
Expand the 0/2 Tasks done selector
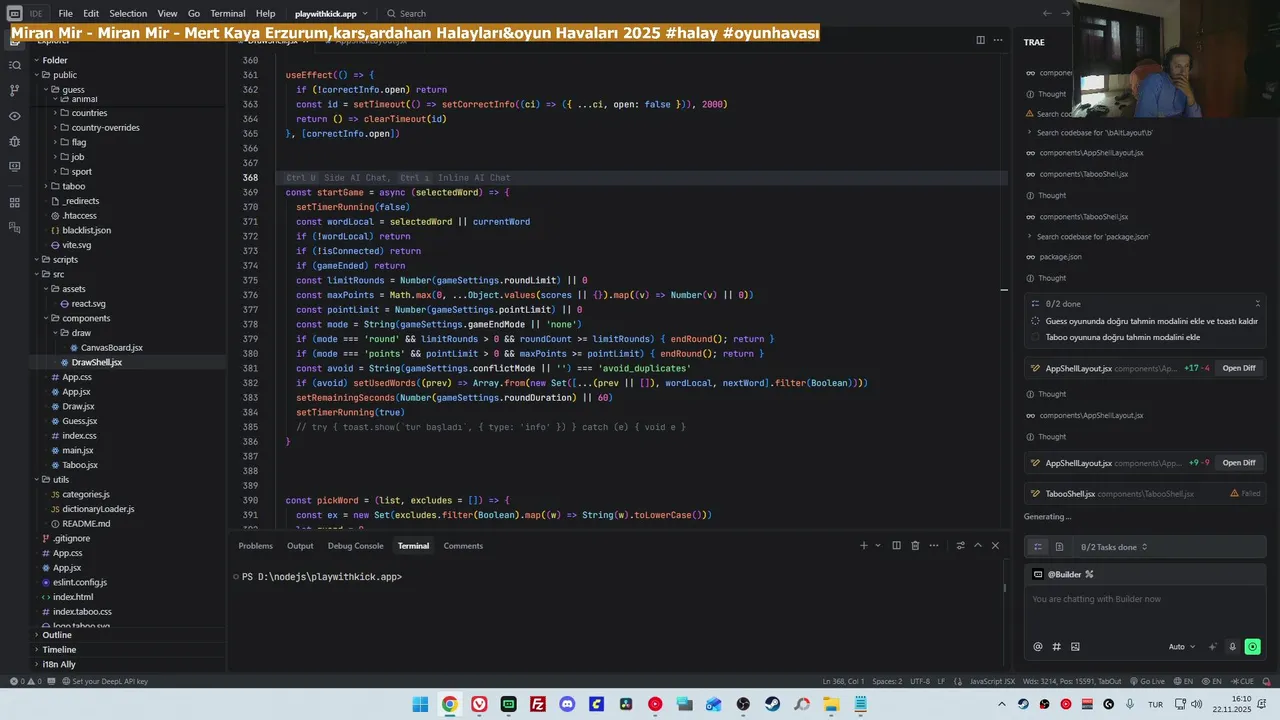coord(1114,547)
